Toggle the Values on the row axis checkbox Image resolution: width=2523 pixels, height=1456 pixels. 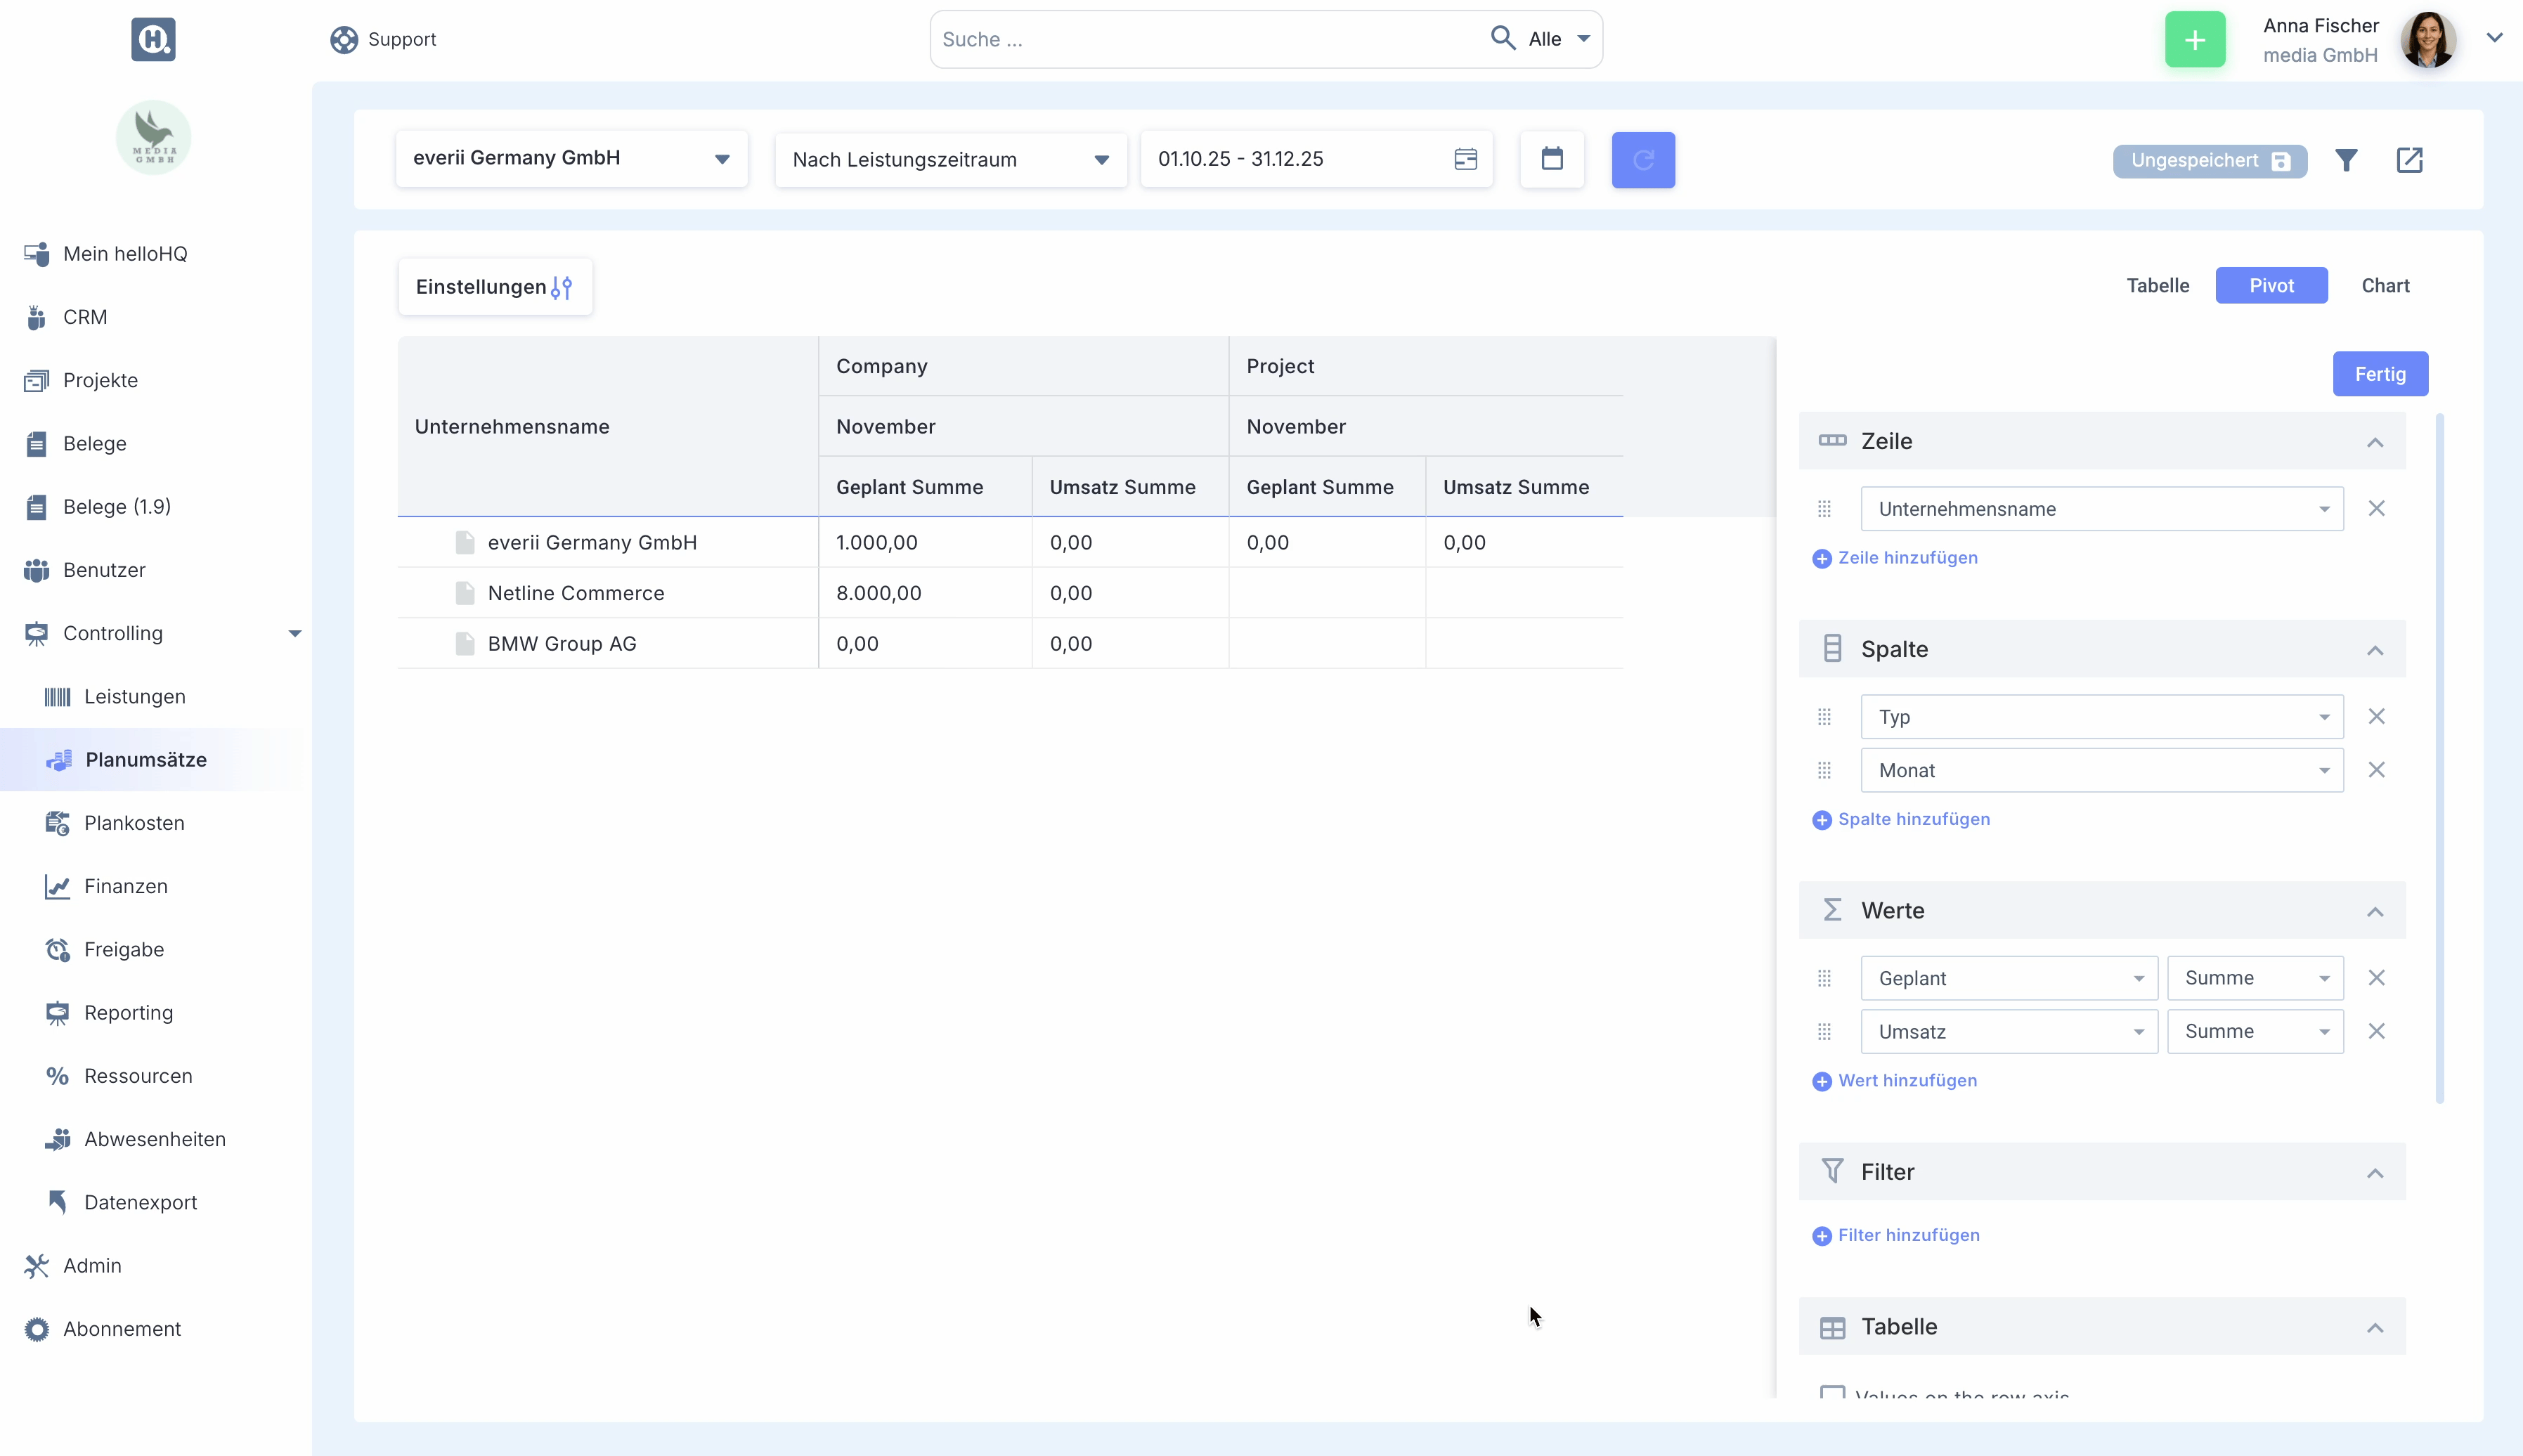[1832, 1391]
